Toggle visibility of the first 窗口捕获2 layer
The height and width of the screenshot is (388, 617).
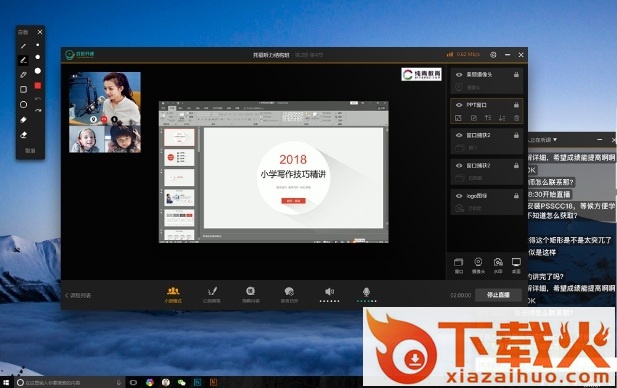coord(459,135)
